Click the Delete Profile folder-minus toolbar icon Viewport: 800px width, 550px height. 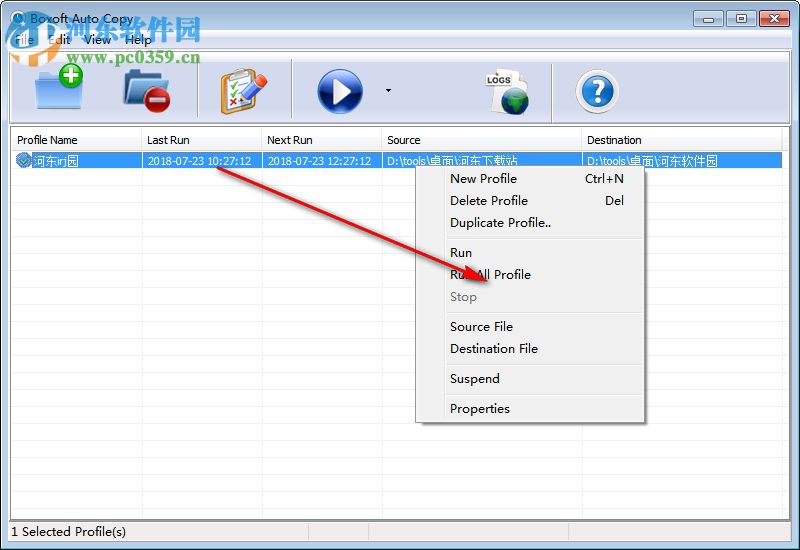pyautogui.click(x=146, y=90)
